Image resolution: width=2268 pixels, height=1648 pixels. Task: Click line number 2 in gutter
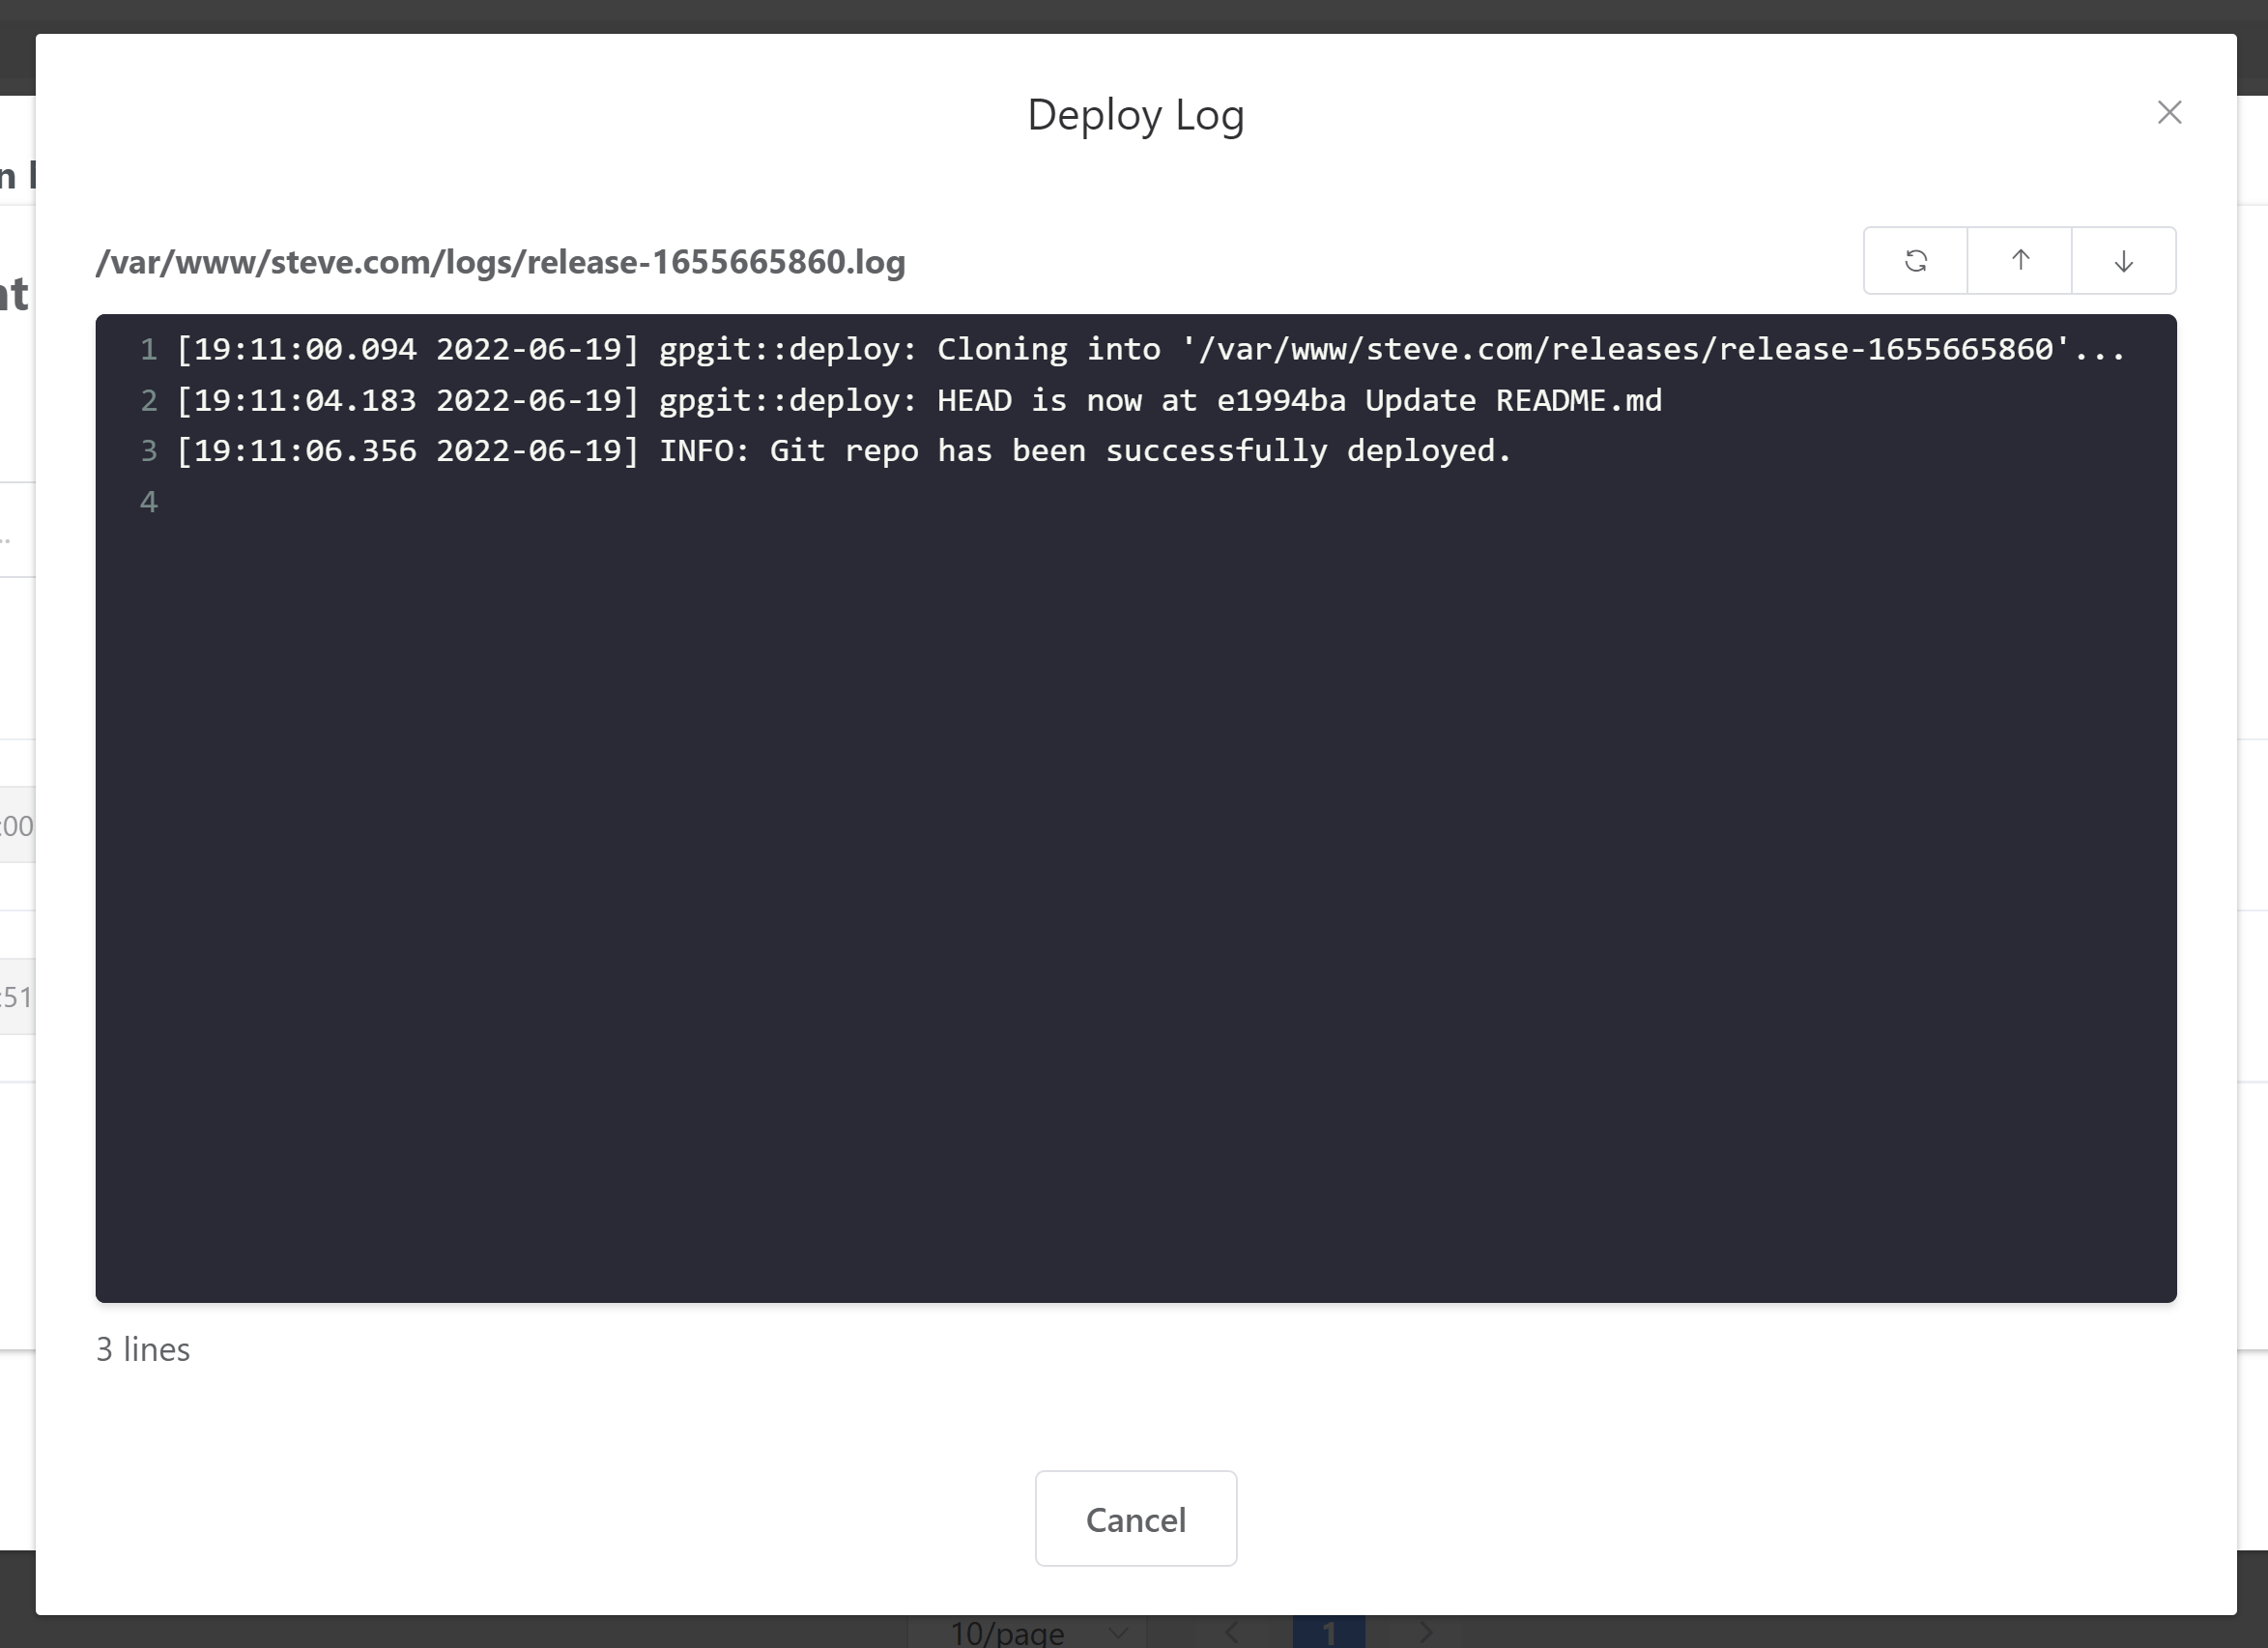click(x=149, y=401)
